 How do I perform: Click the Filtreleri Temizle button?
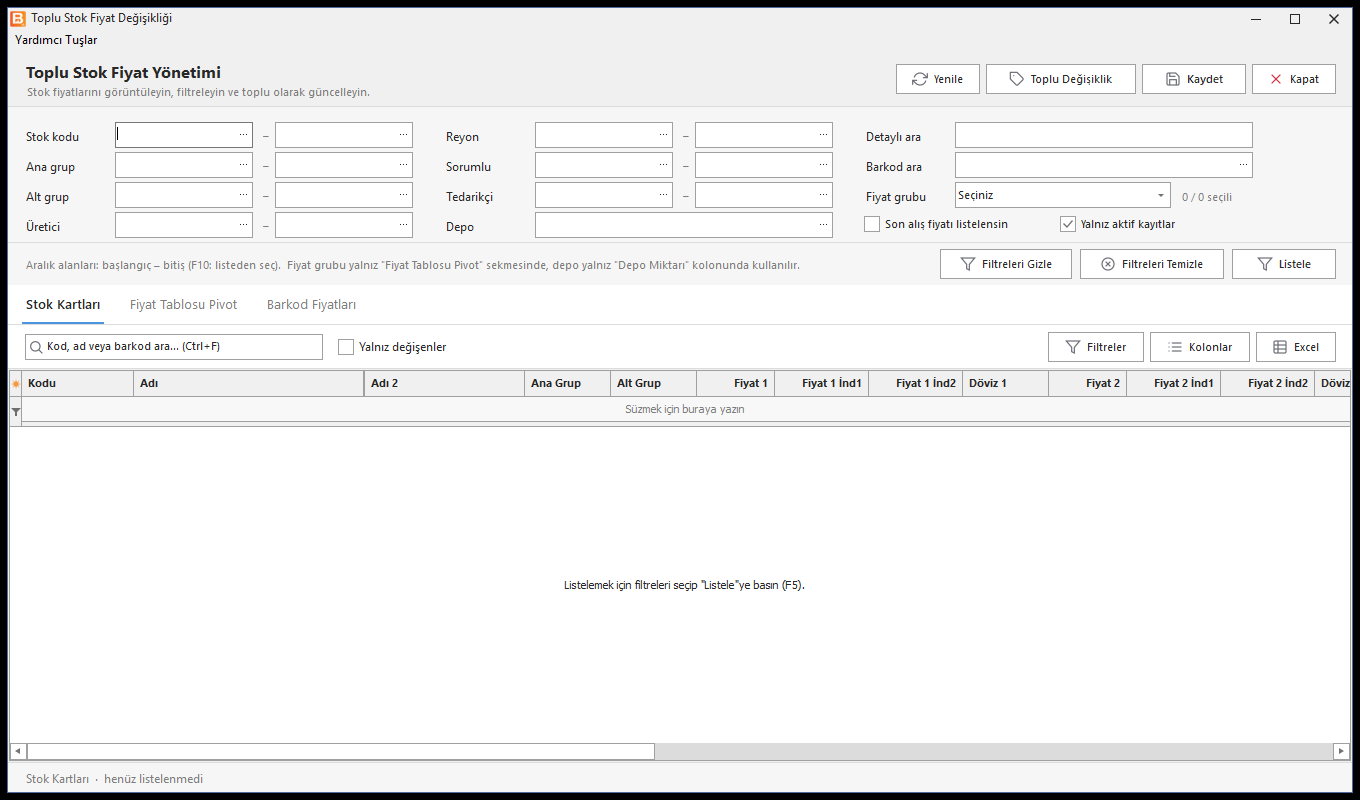(1152, 264)
